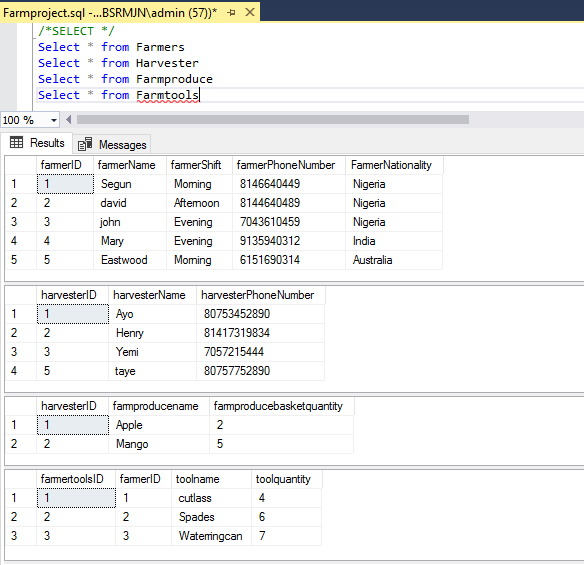Screen dimensions: 584x565
Task: Select phone number 7043610459
Action: (x=289, y=222)
